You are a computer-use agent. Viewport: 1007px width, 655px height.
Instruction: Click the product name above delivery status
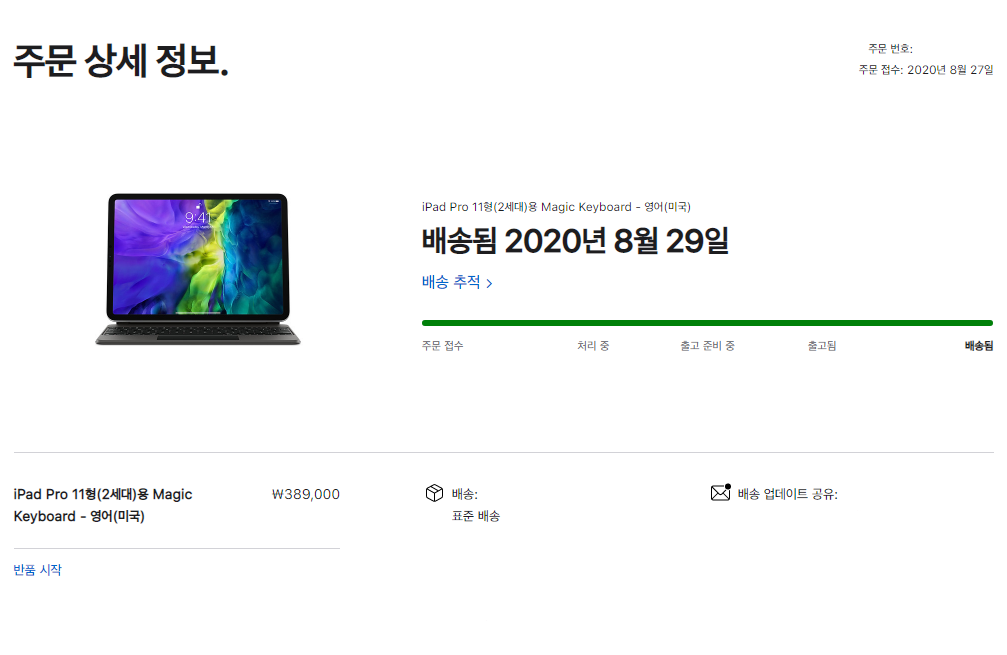coord(556,207)
